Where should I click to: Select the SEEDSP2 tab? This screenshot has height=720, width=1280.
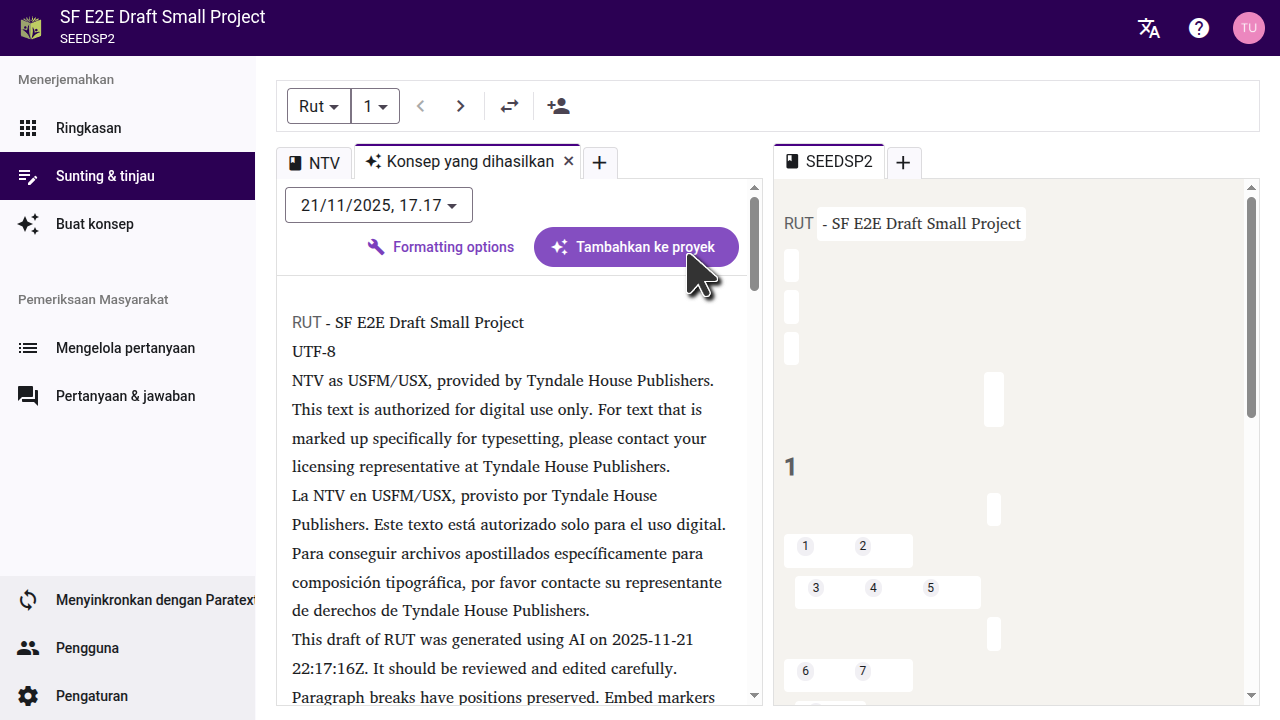(829, 162)
